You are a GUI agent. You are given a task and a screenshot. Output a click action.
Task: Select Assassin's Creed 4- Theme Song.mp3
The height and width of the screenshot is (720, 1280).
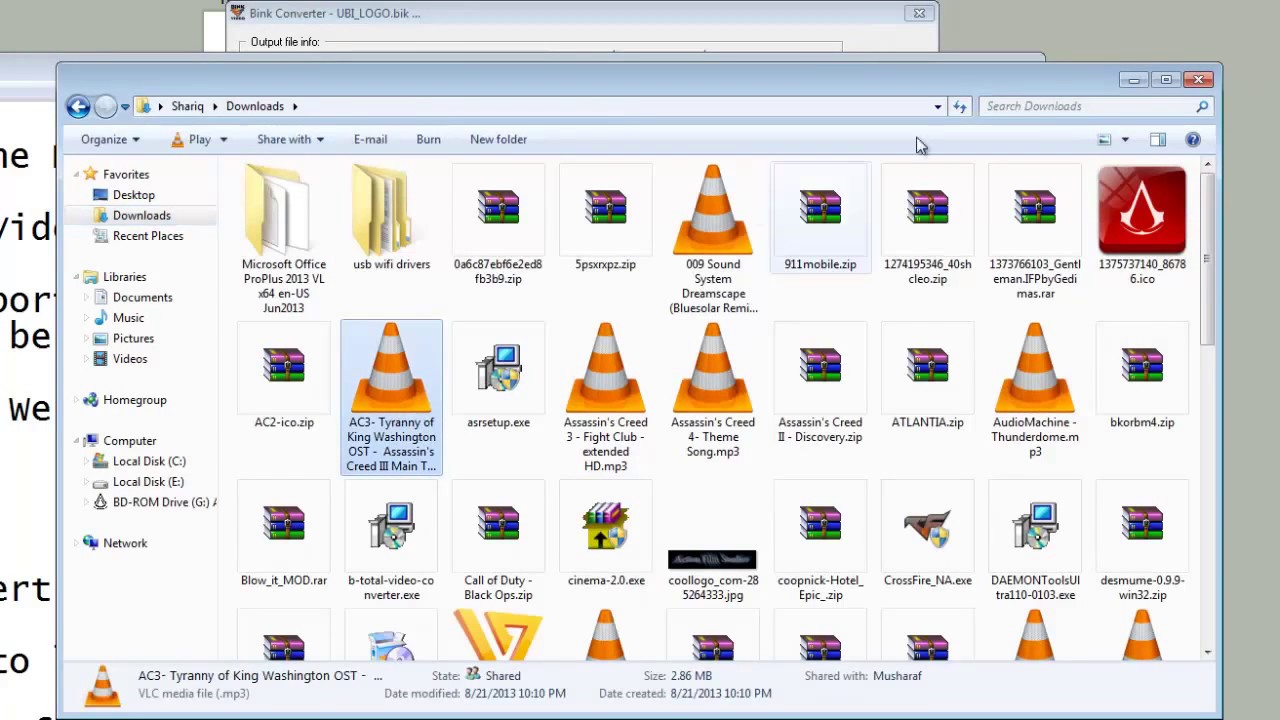713,391
